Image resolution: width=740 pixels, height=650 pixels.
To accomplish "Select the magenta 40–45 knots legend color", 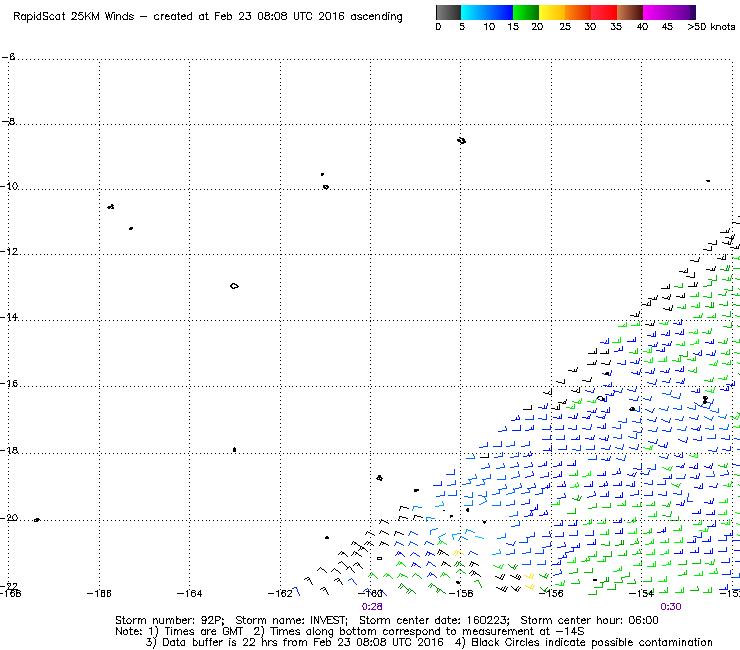I will tap(656, 12).
